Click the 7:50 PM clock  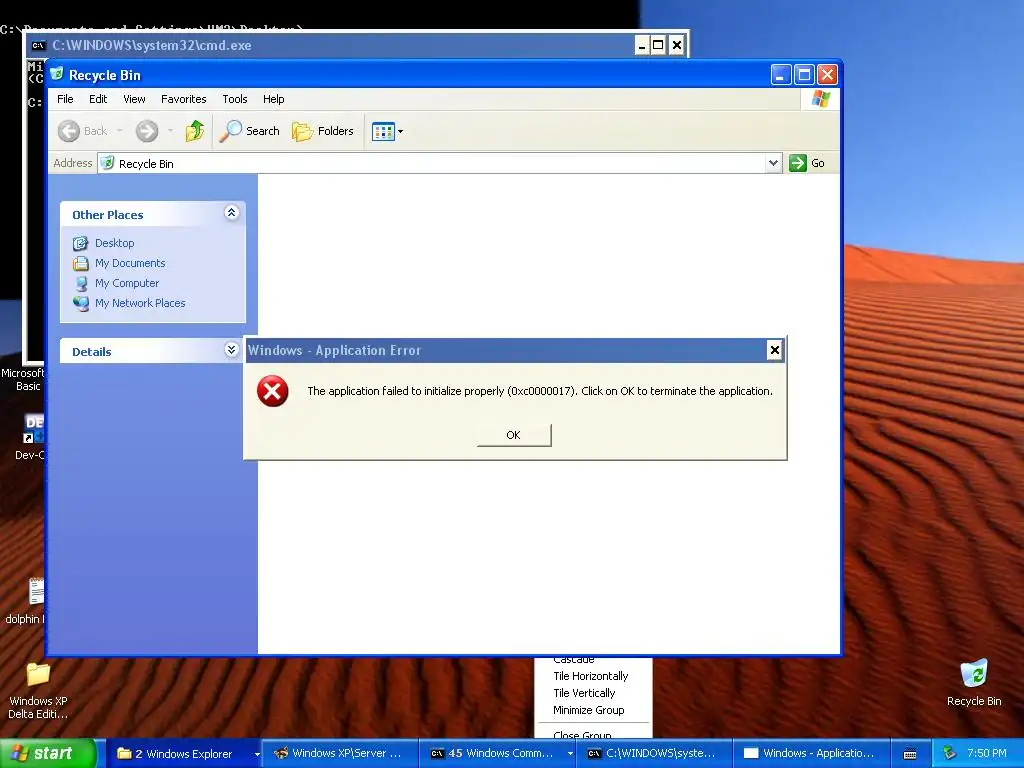(987, 754)
